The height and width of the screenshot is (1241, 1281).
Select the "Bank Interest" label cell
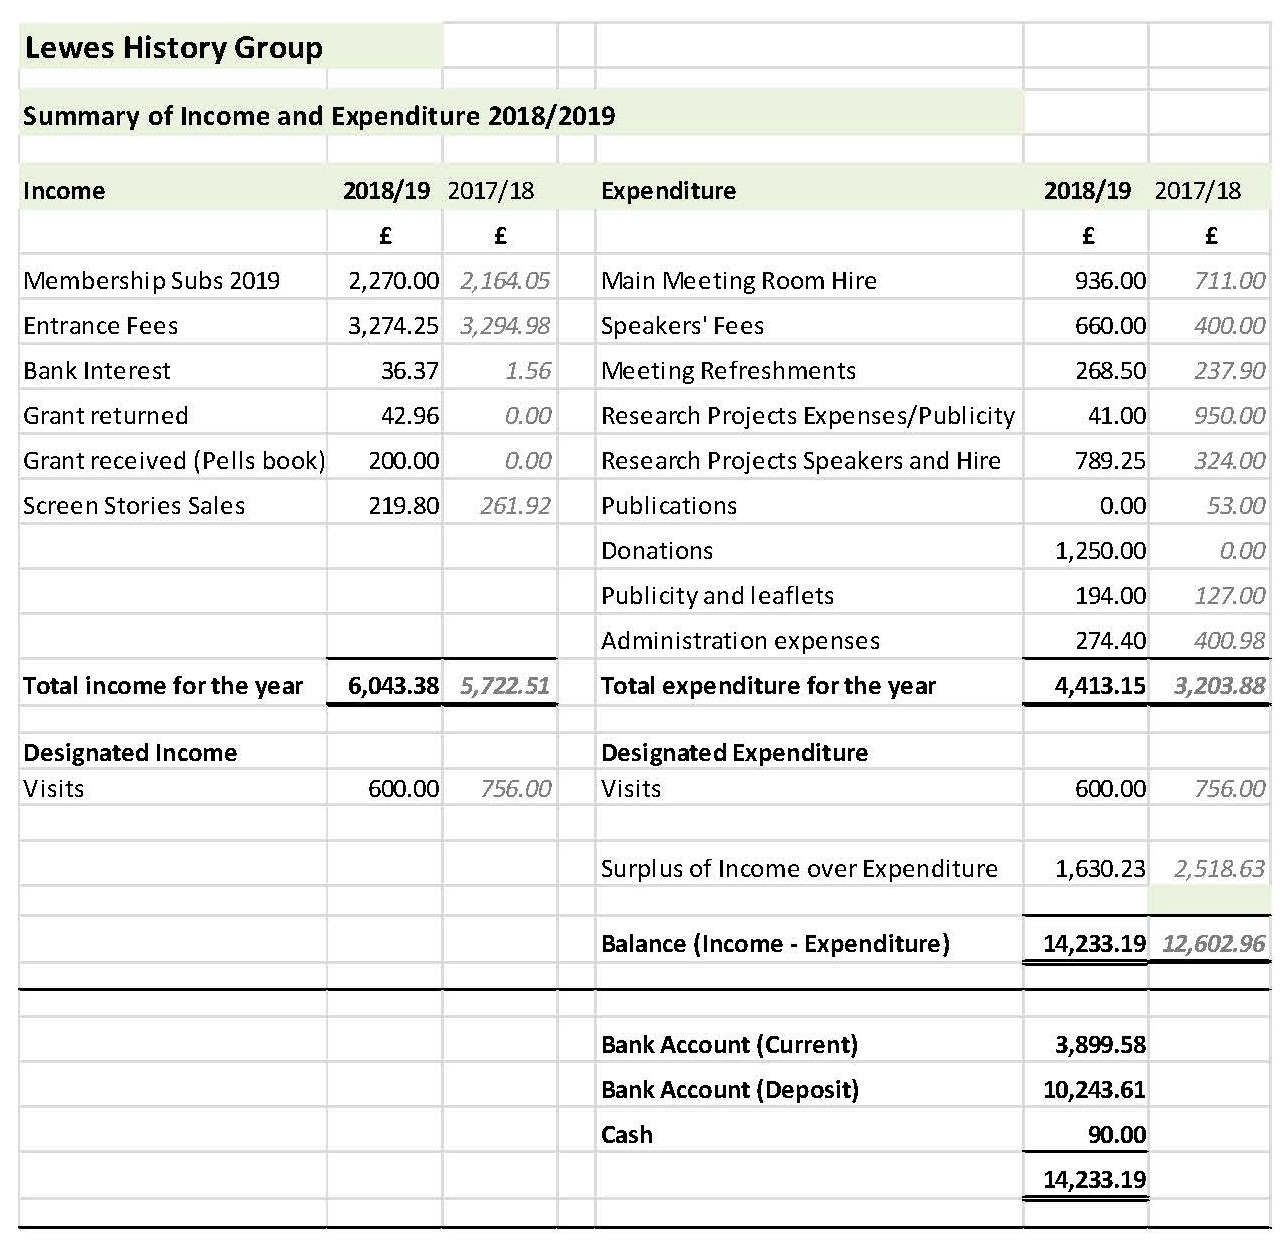[x=97, y=371]
